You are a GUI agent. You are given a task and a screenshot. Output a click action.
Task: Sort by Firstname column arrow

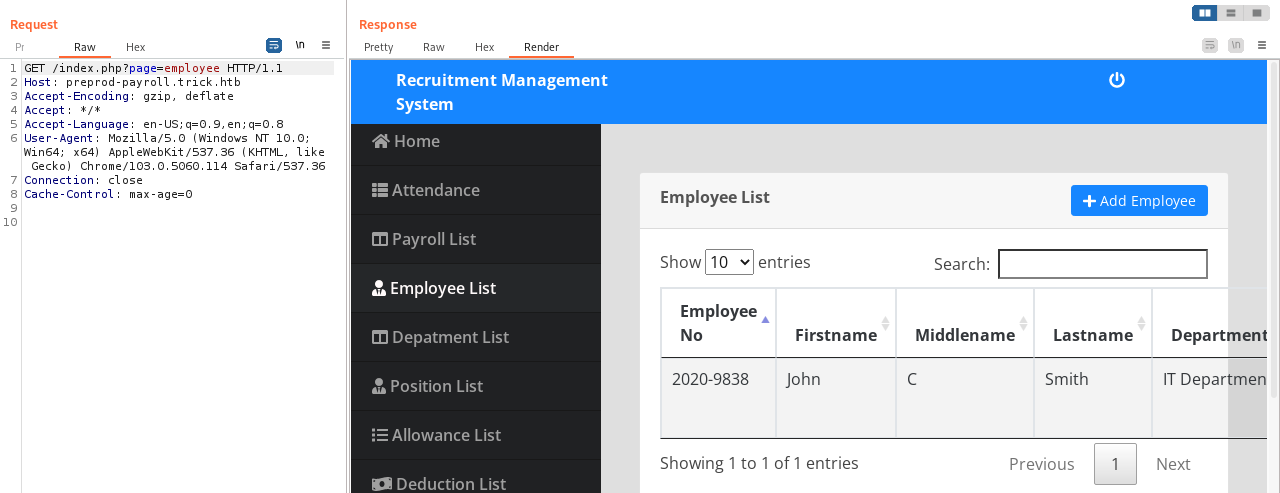885,323
